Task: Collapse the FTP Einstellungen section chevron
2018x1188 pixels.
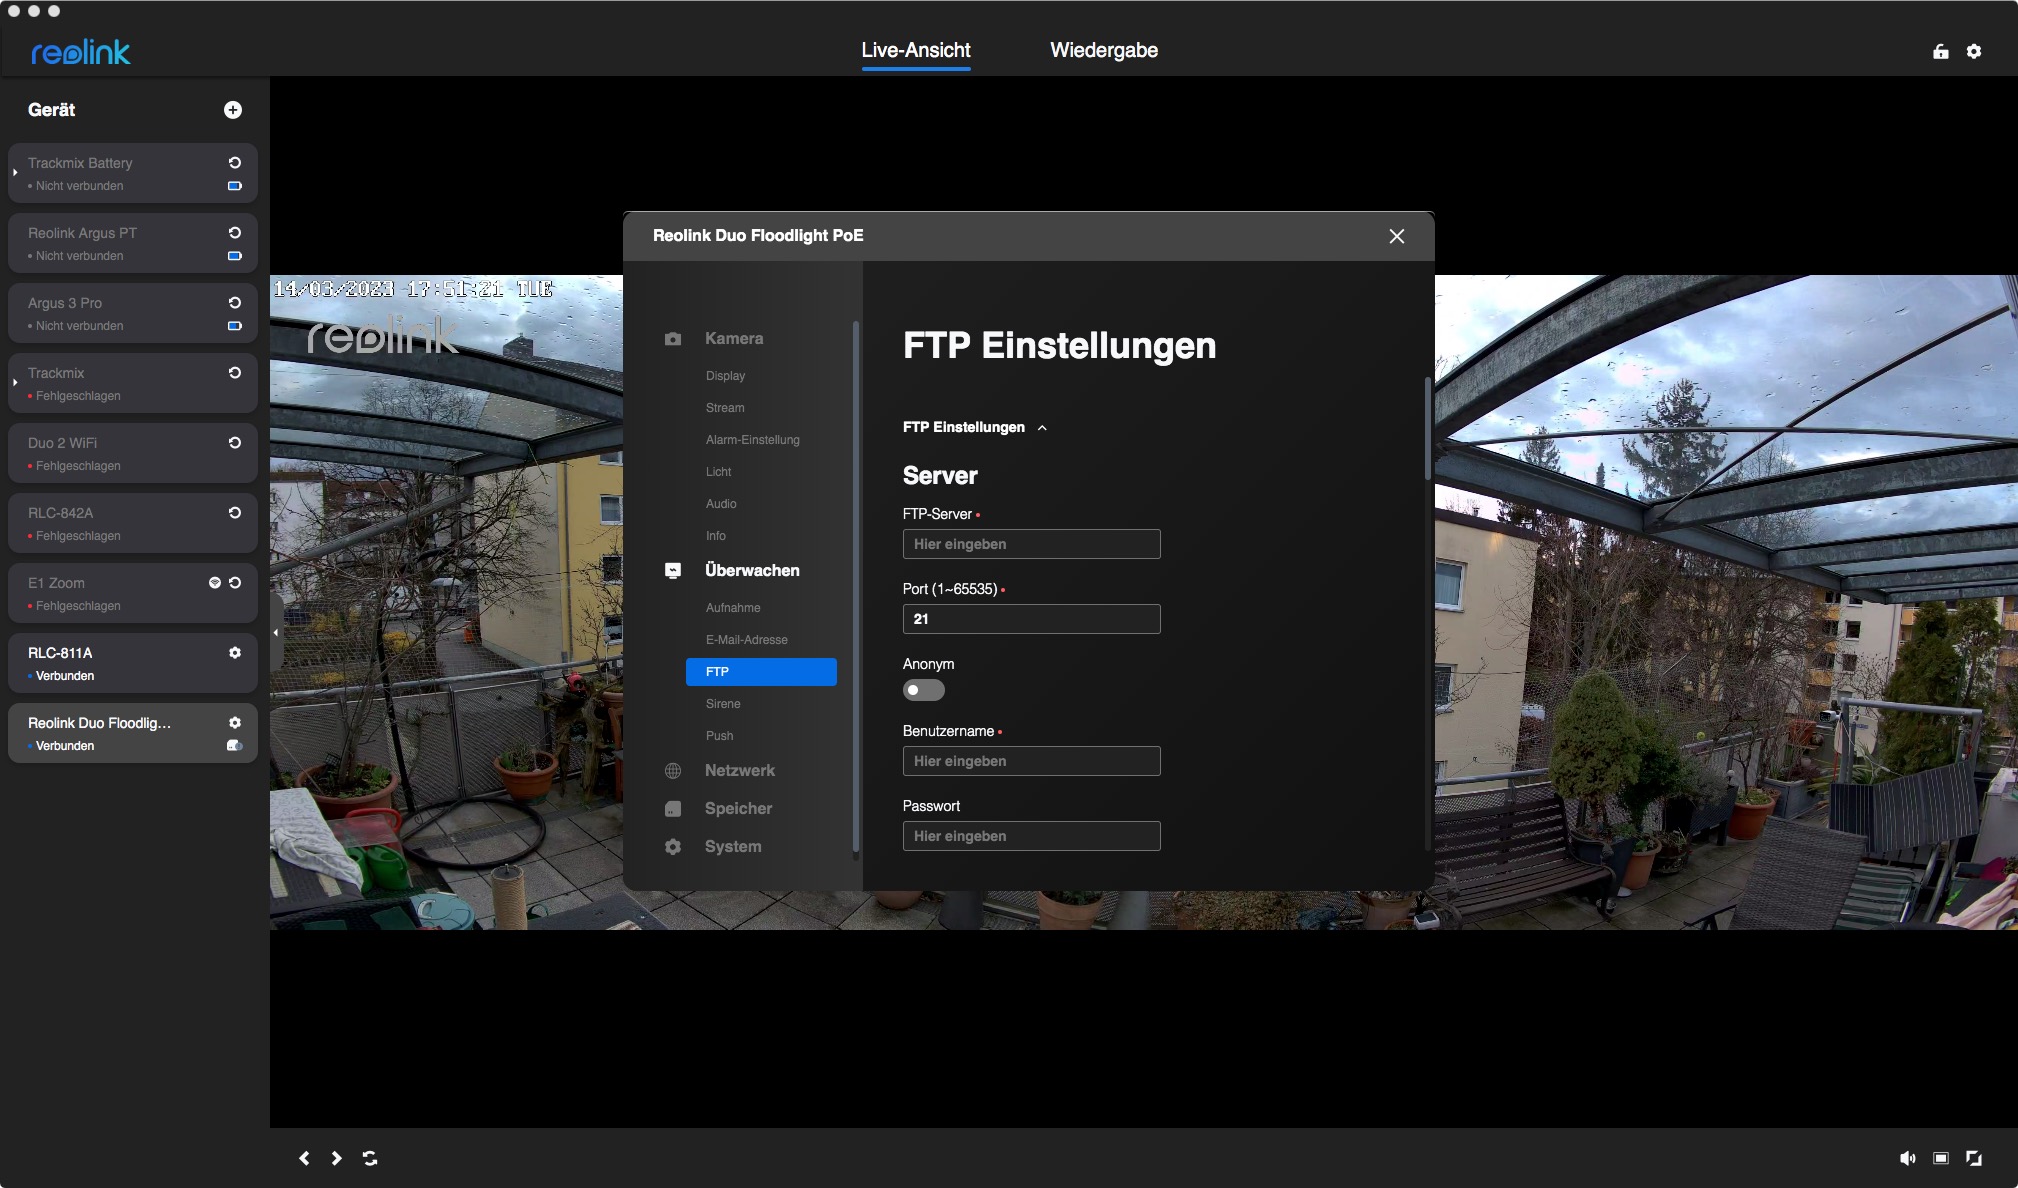Action: [x=1042, y=428]
